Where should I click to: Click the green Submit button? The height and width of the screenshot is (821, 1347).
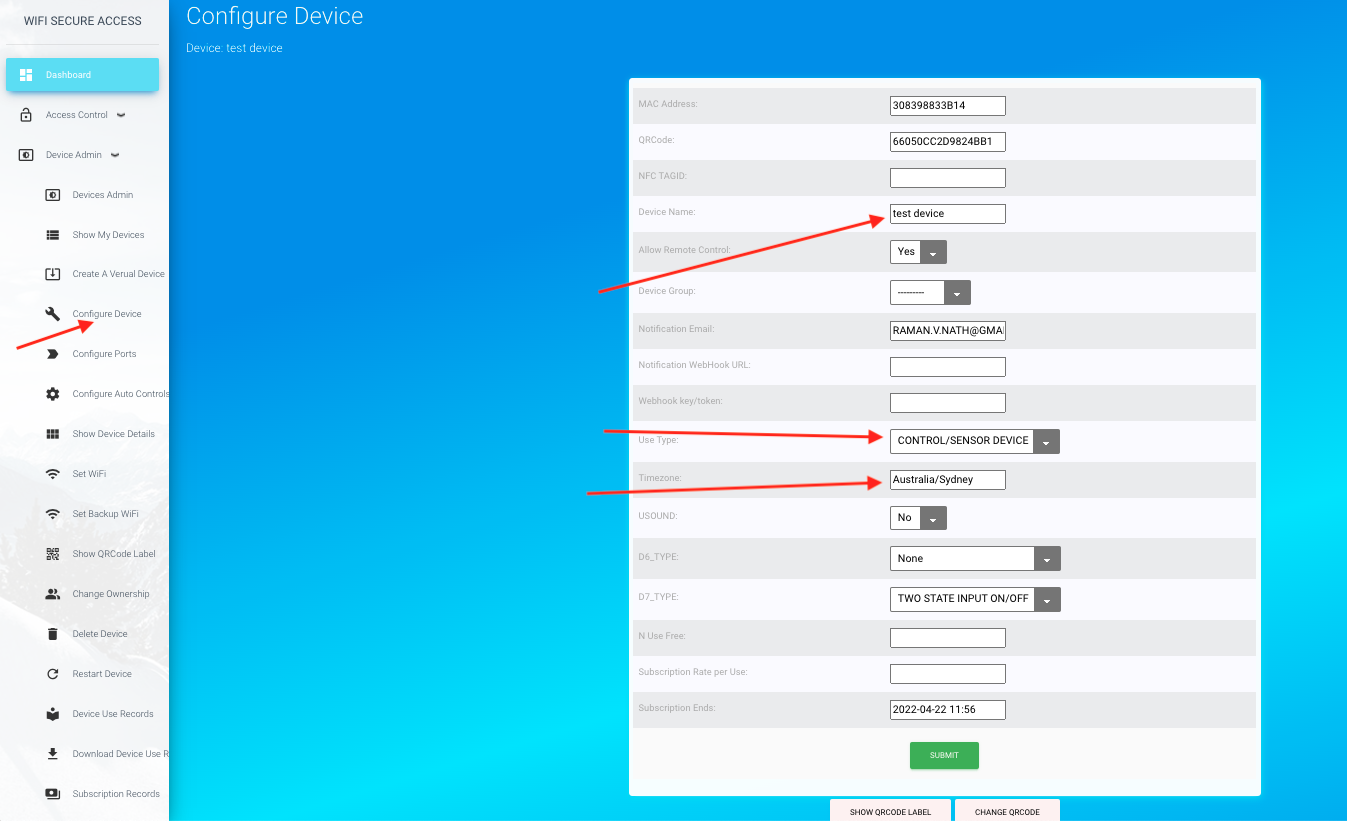(x=944, y=755)
